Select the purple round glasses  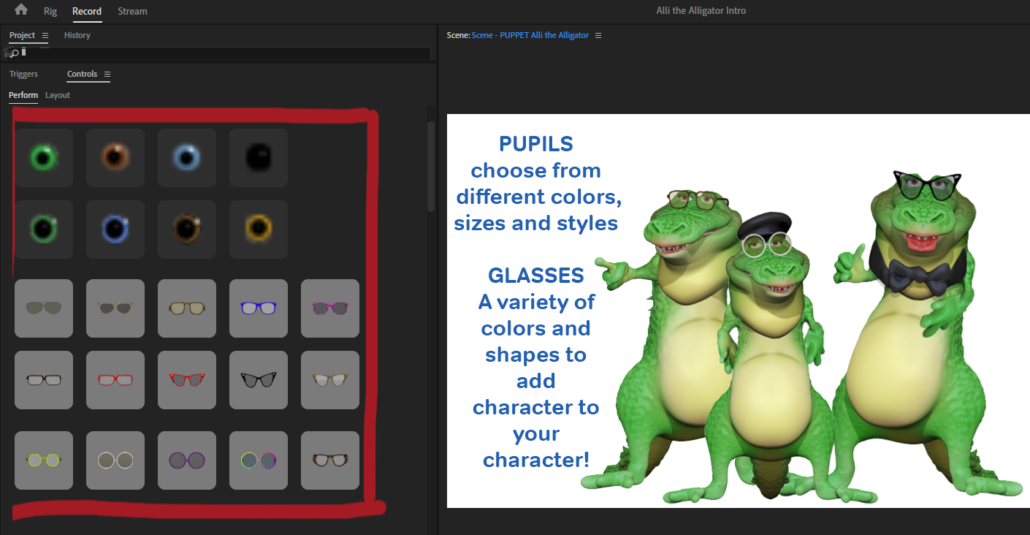coord(187,460)
